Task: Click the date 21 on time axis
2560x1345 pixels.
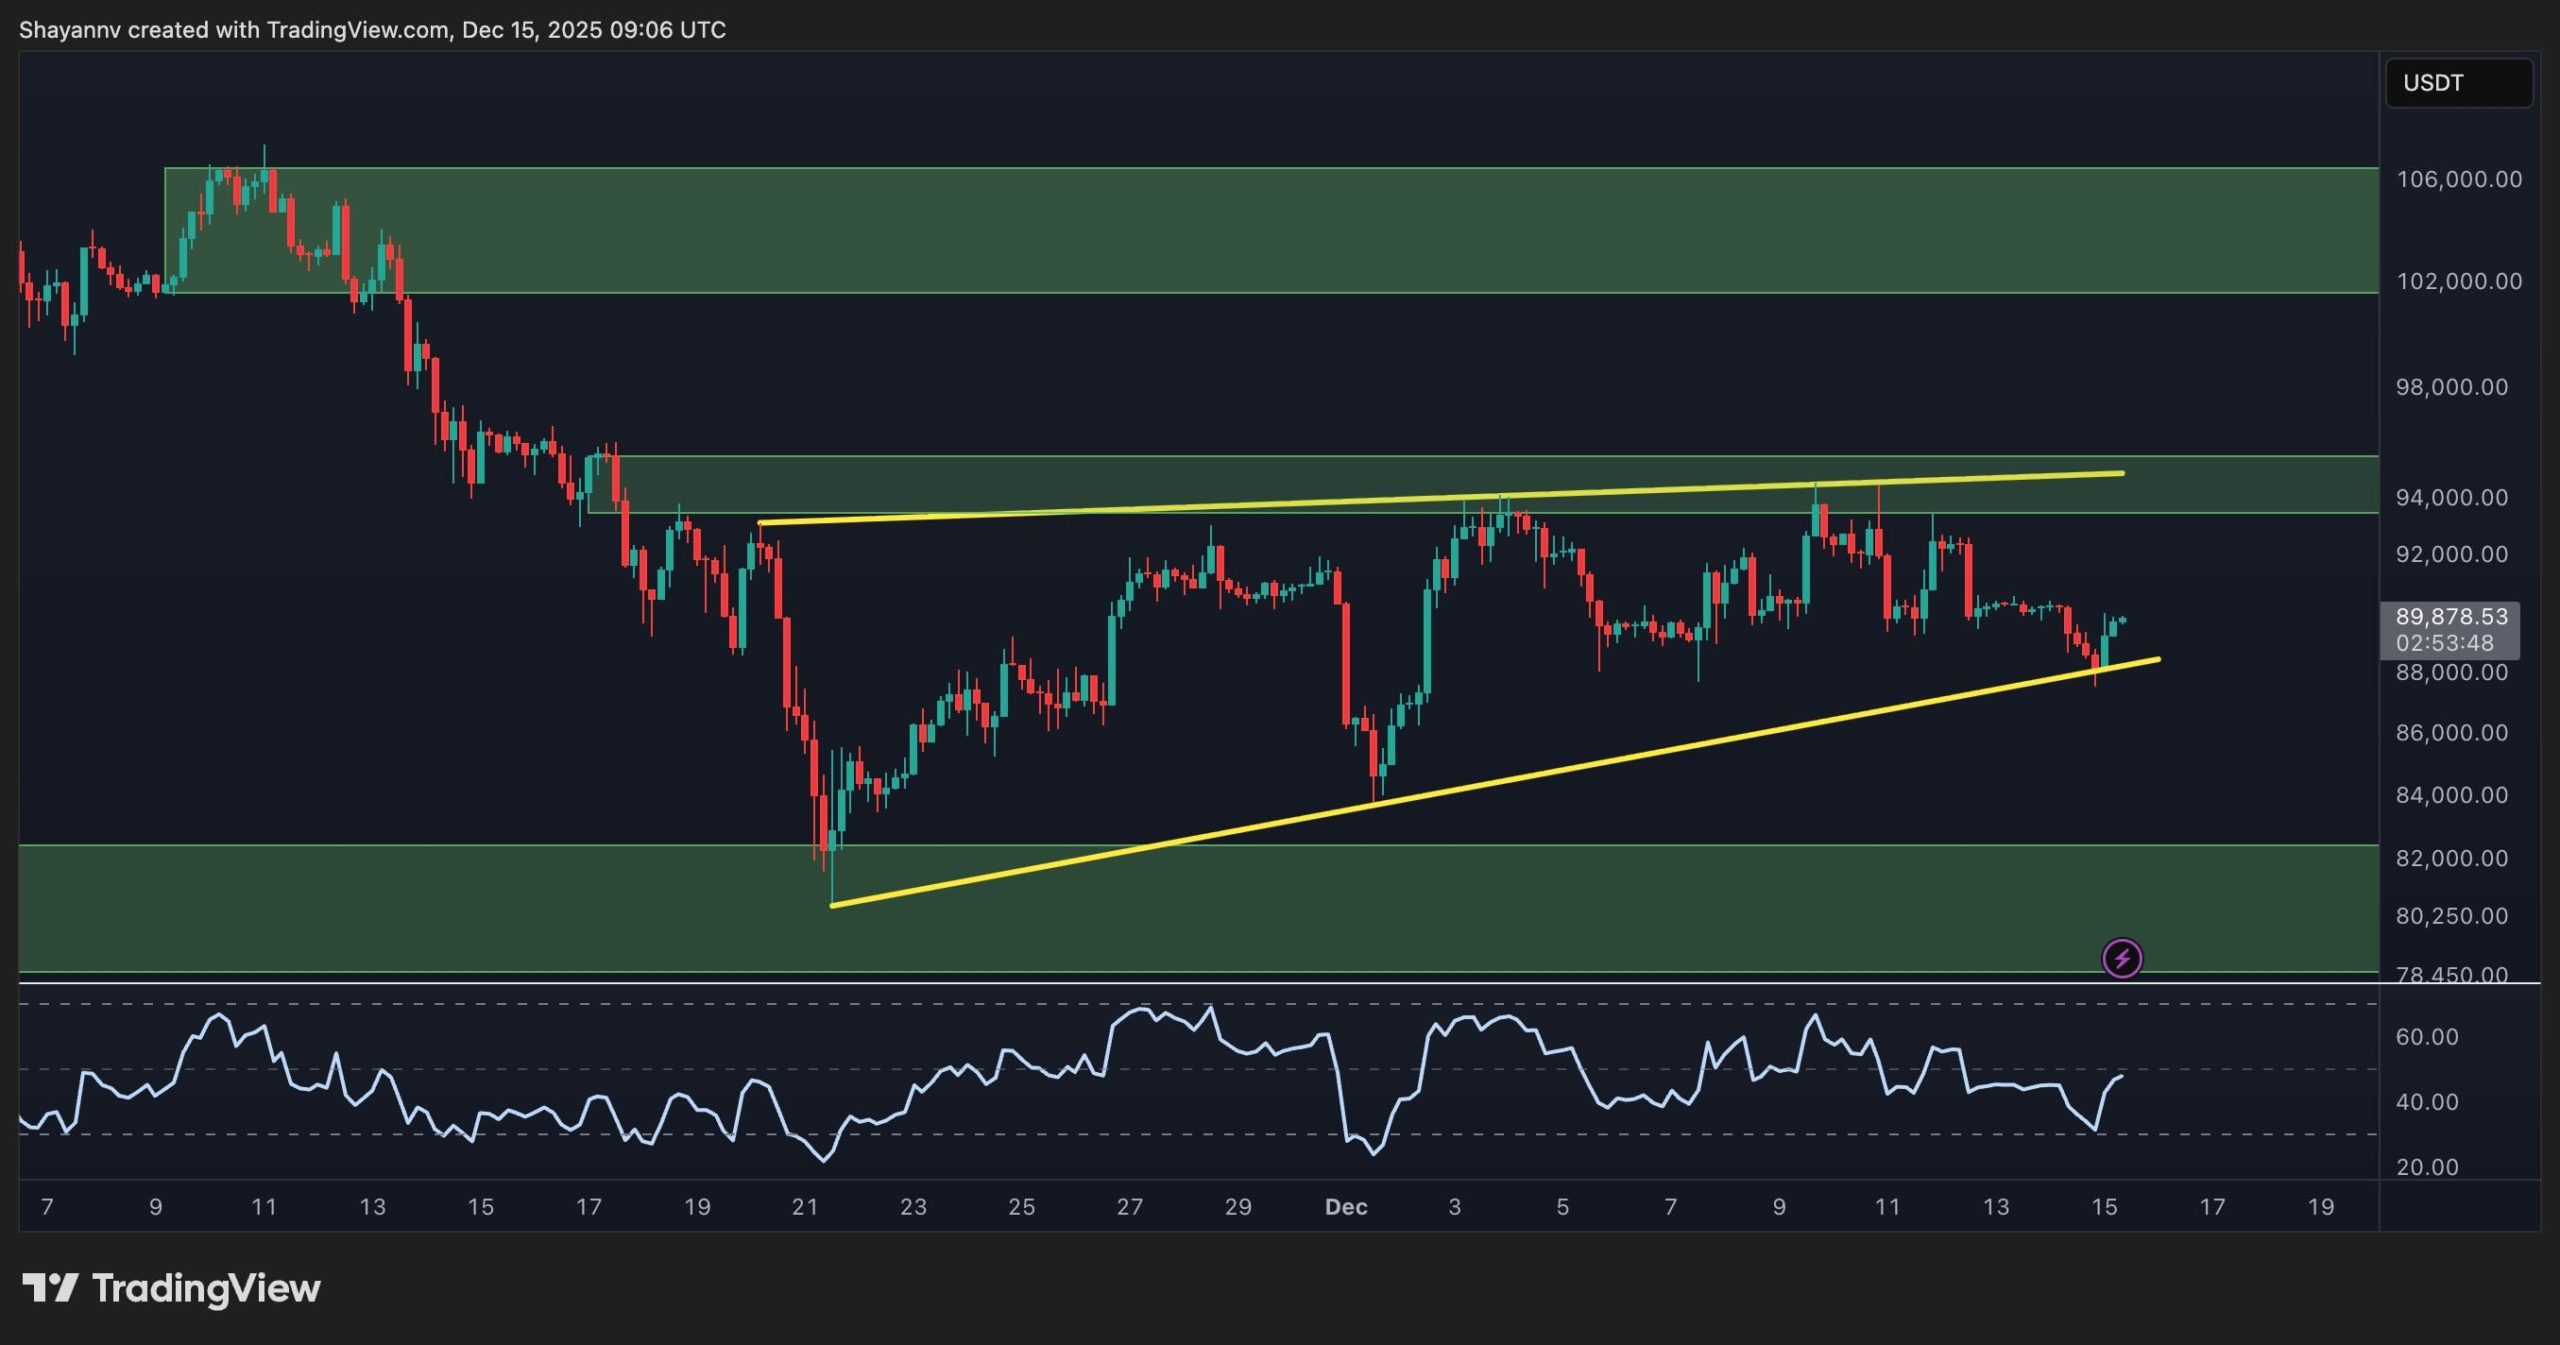Action: coord(805,1207)
